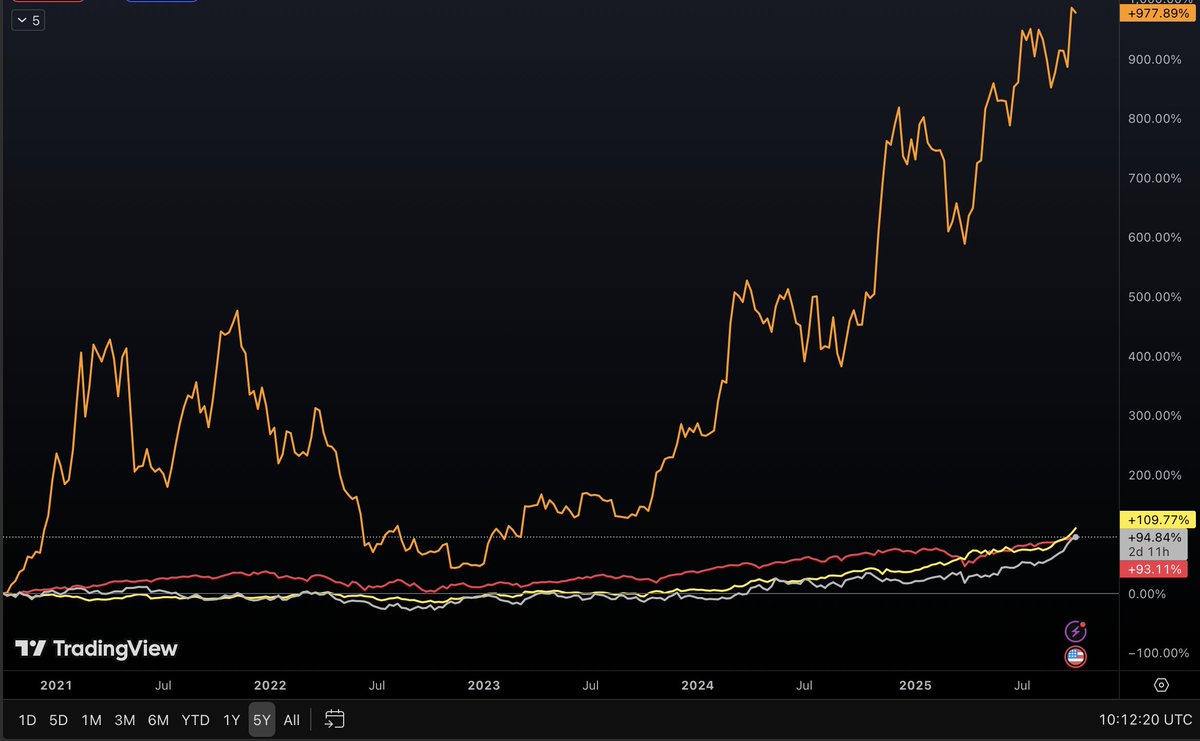
Task: Select the 1M time range
Action: (x=91, y=720)
